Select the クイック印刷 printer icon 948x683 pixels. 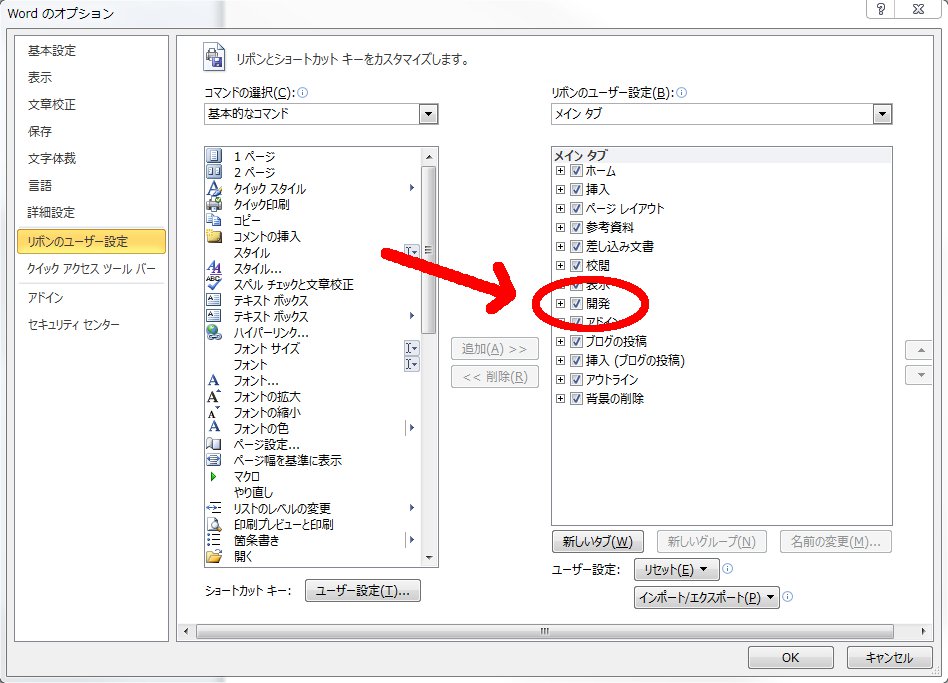pyautogui.click(x=213, y=204)
